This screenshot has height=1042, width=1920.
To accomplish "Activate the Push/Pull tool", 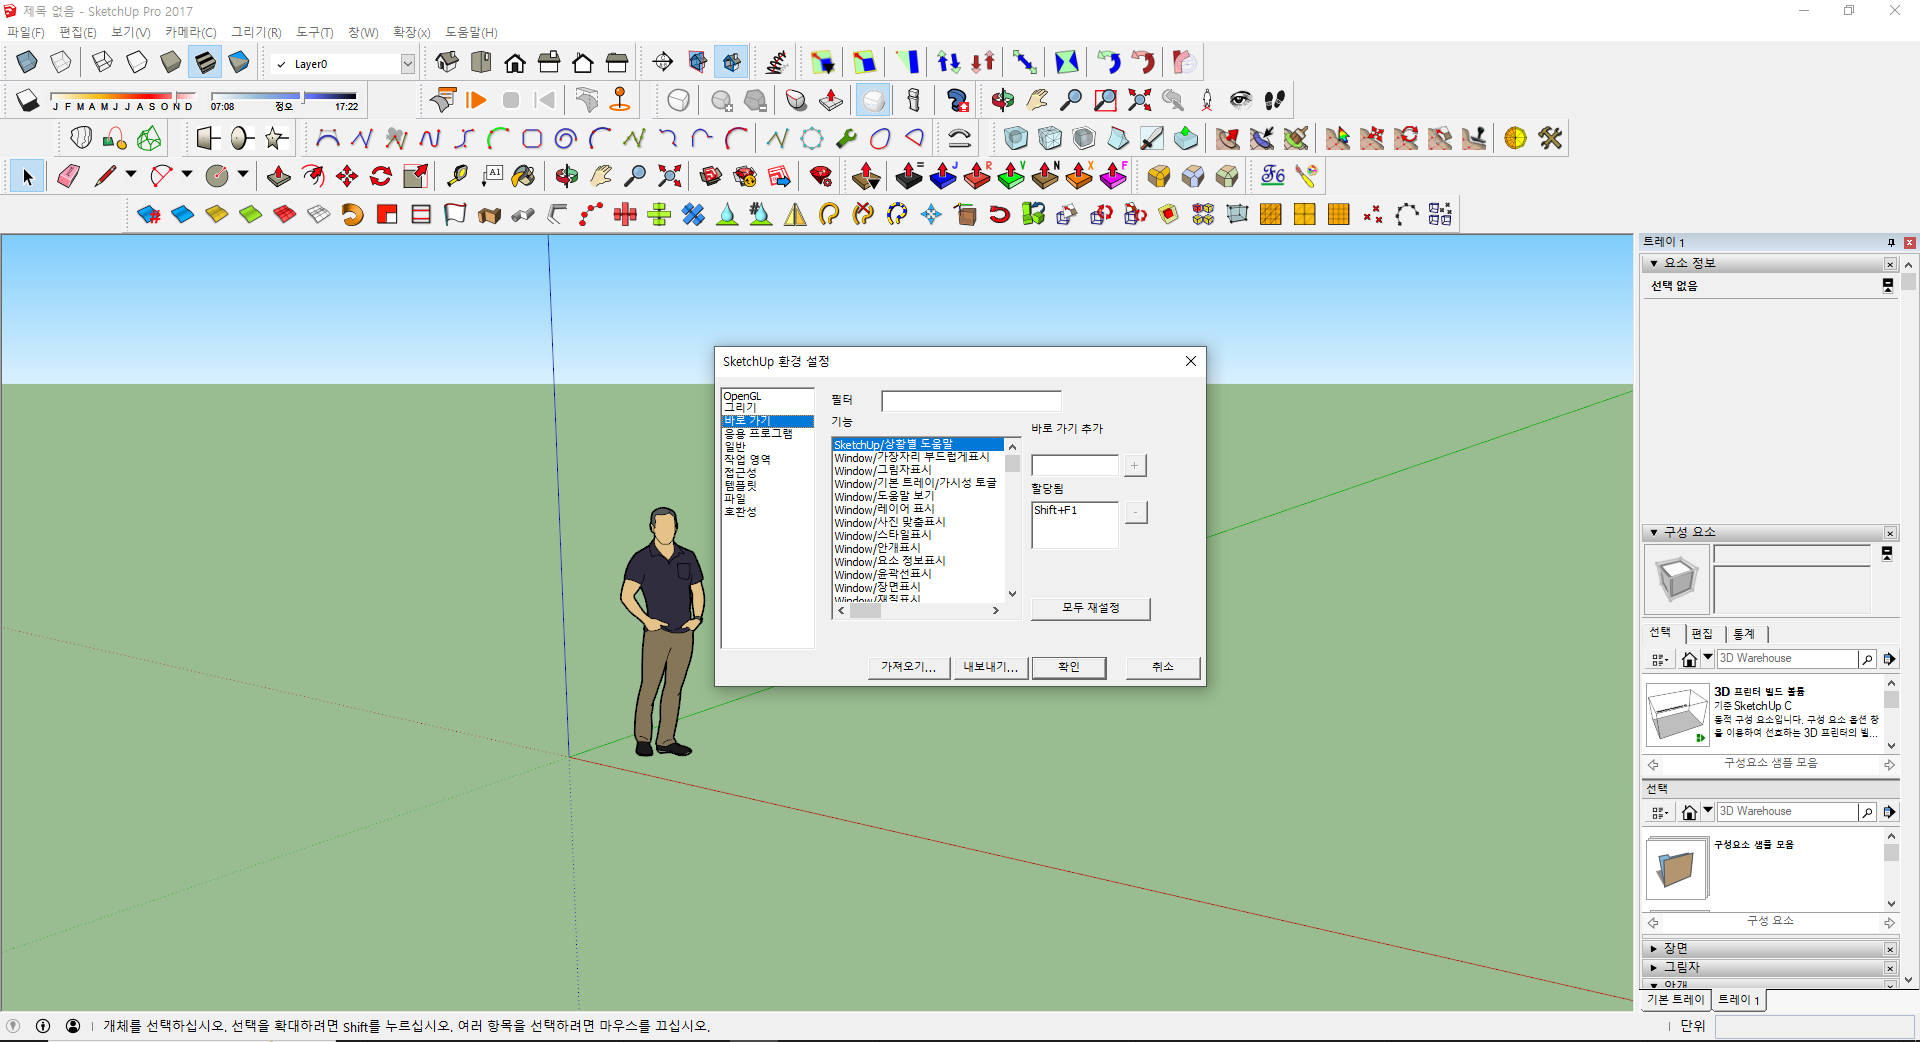I will (279, 177).
